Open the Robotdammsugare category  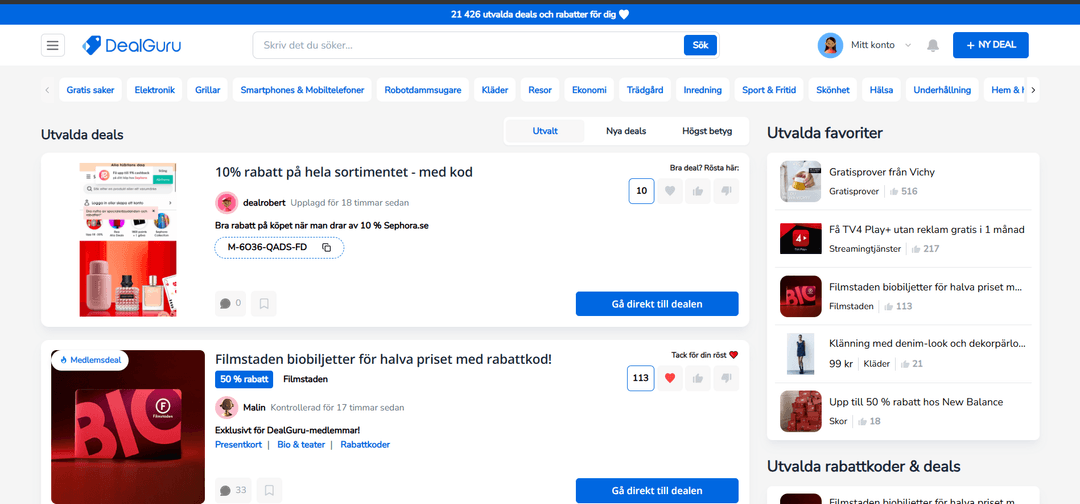tap(423, 90)
